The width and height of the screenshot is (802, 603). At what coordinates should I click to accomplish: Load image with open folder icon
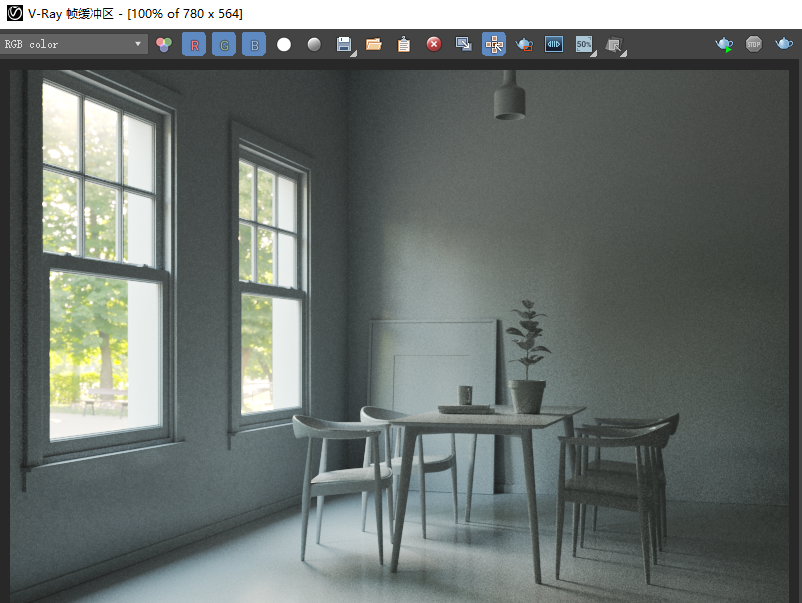coord(374,44)
